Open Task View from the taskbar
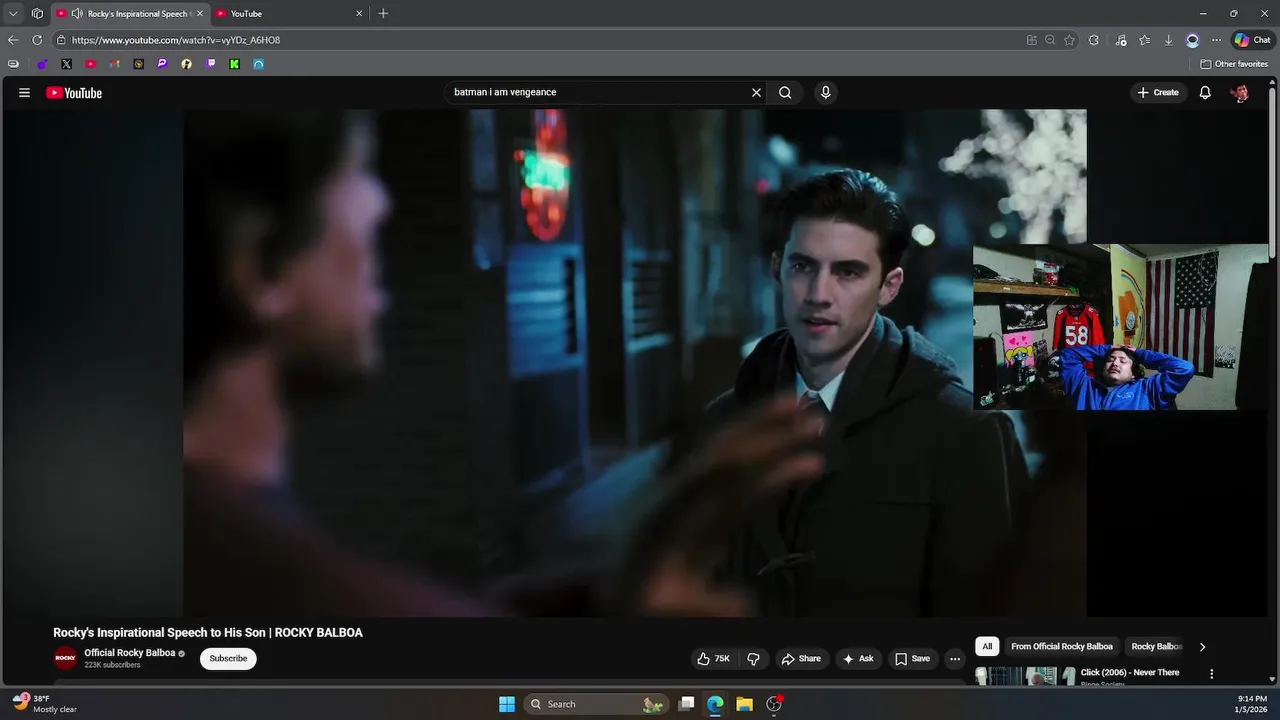Viewport: 1280px width, 720px height. 686,704
